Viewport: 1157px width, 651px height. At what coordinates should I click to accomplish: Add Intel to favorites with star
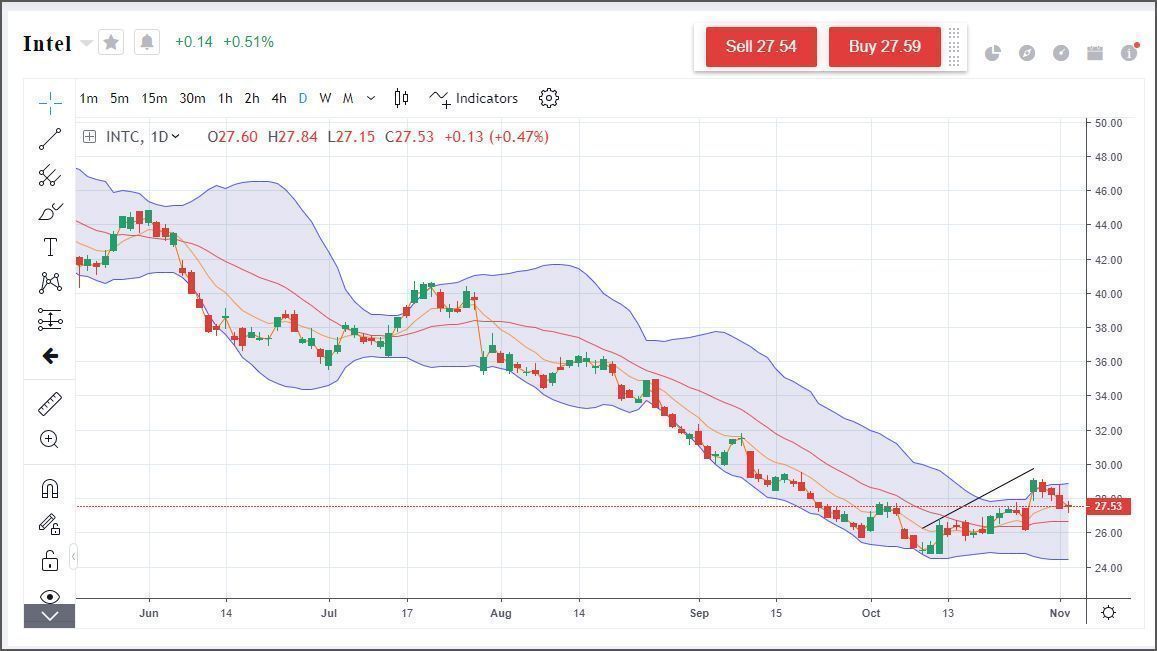pos(112,42)
